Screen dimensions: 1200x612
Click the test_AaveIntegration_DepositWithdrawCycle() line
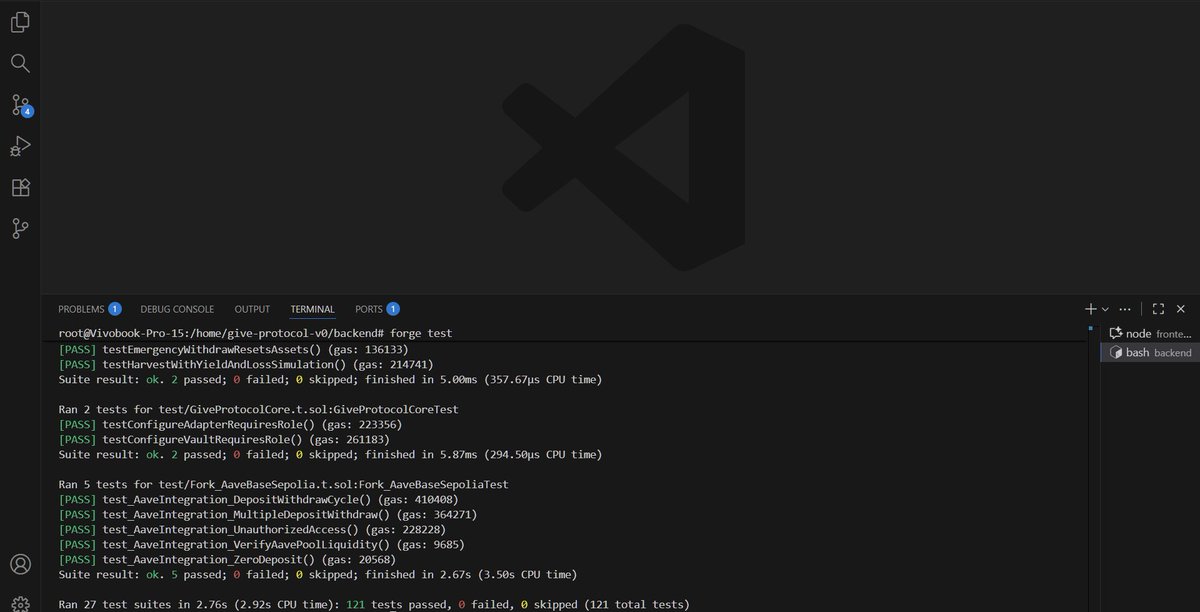(x=258, y=499)
